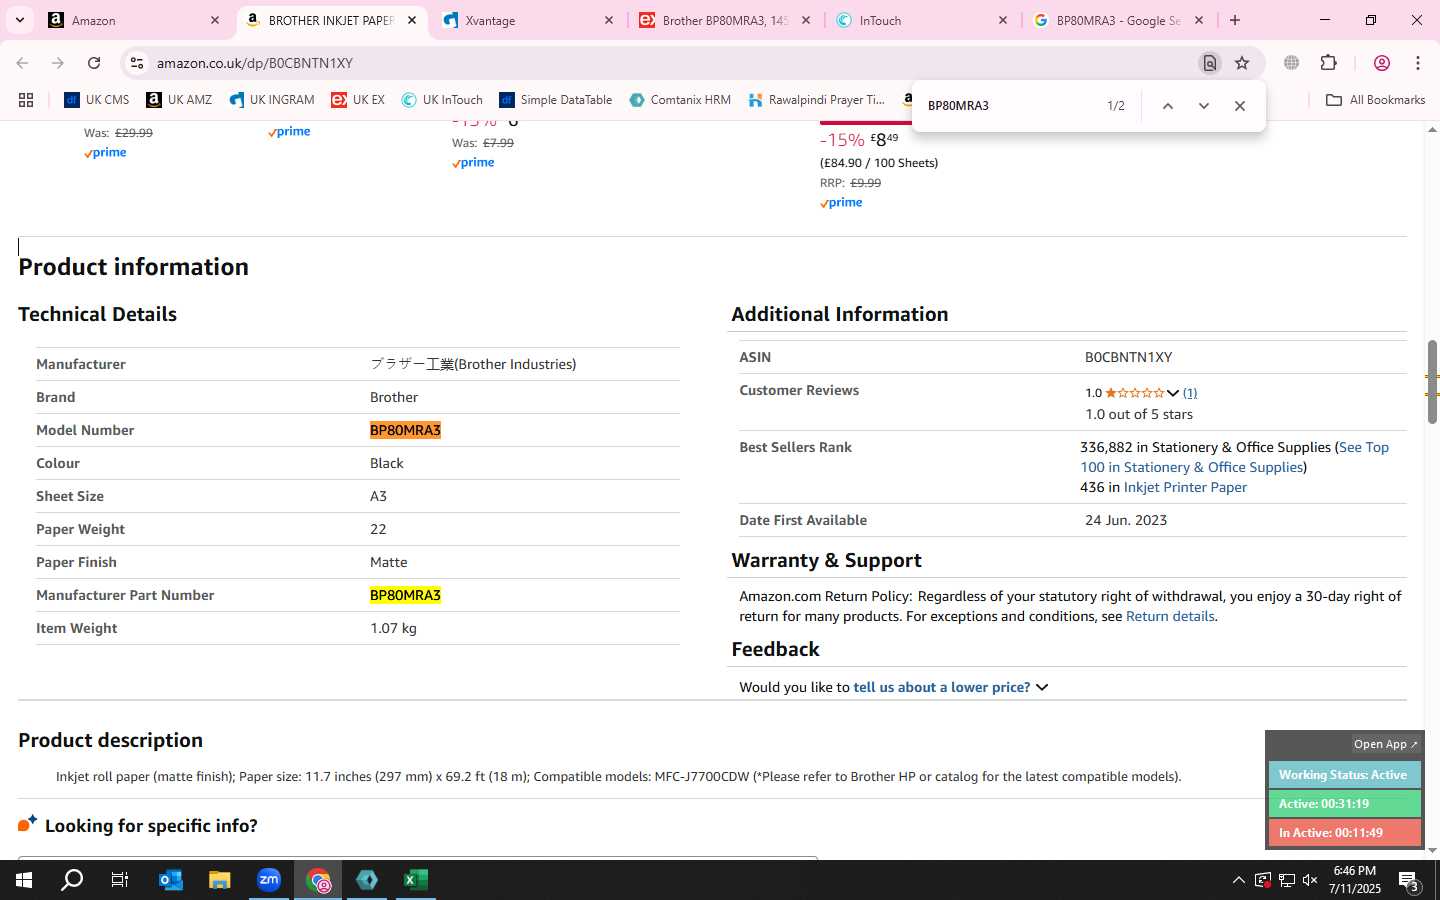Open Contanix HRM bookmark
This screenshot has height=900, width=1440.
click(680, 100)
